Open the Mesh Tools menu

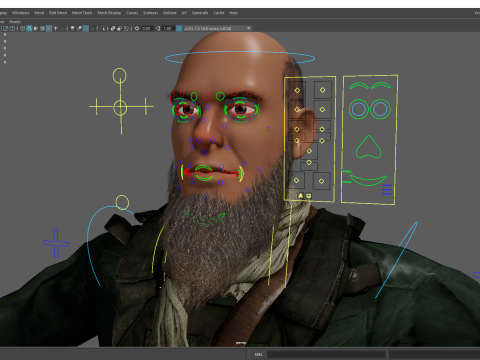pyautogui.click(x=82, y=13)
